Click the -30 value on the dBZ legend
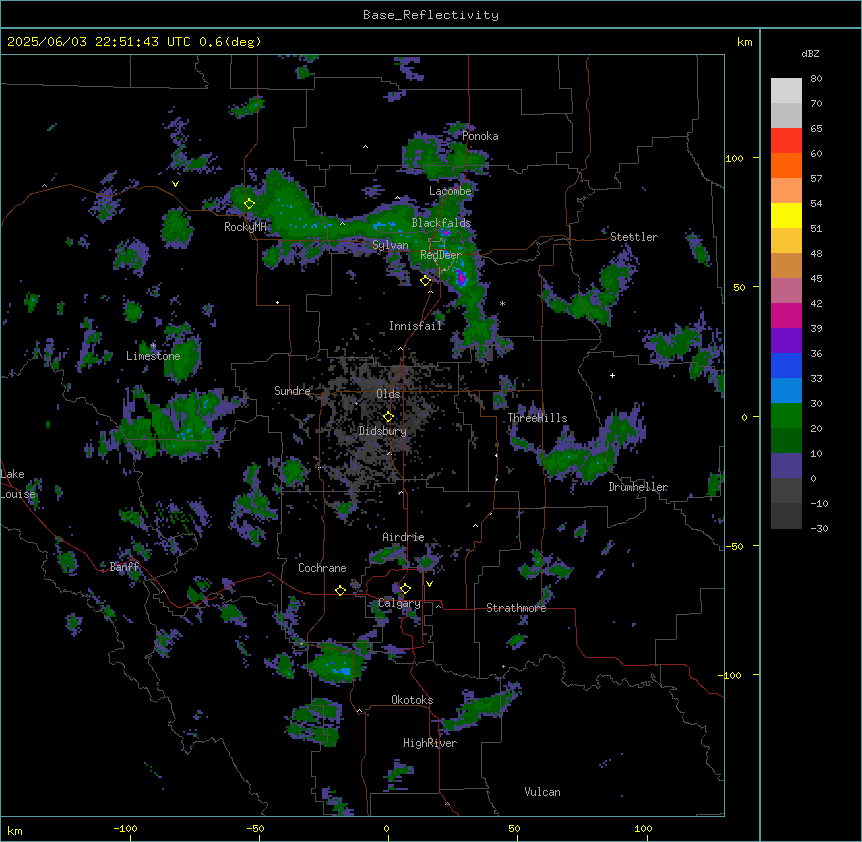862x842 pixels. [x=819, y=528]
